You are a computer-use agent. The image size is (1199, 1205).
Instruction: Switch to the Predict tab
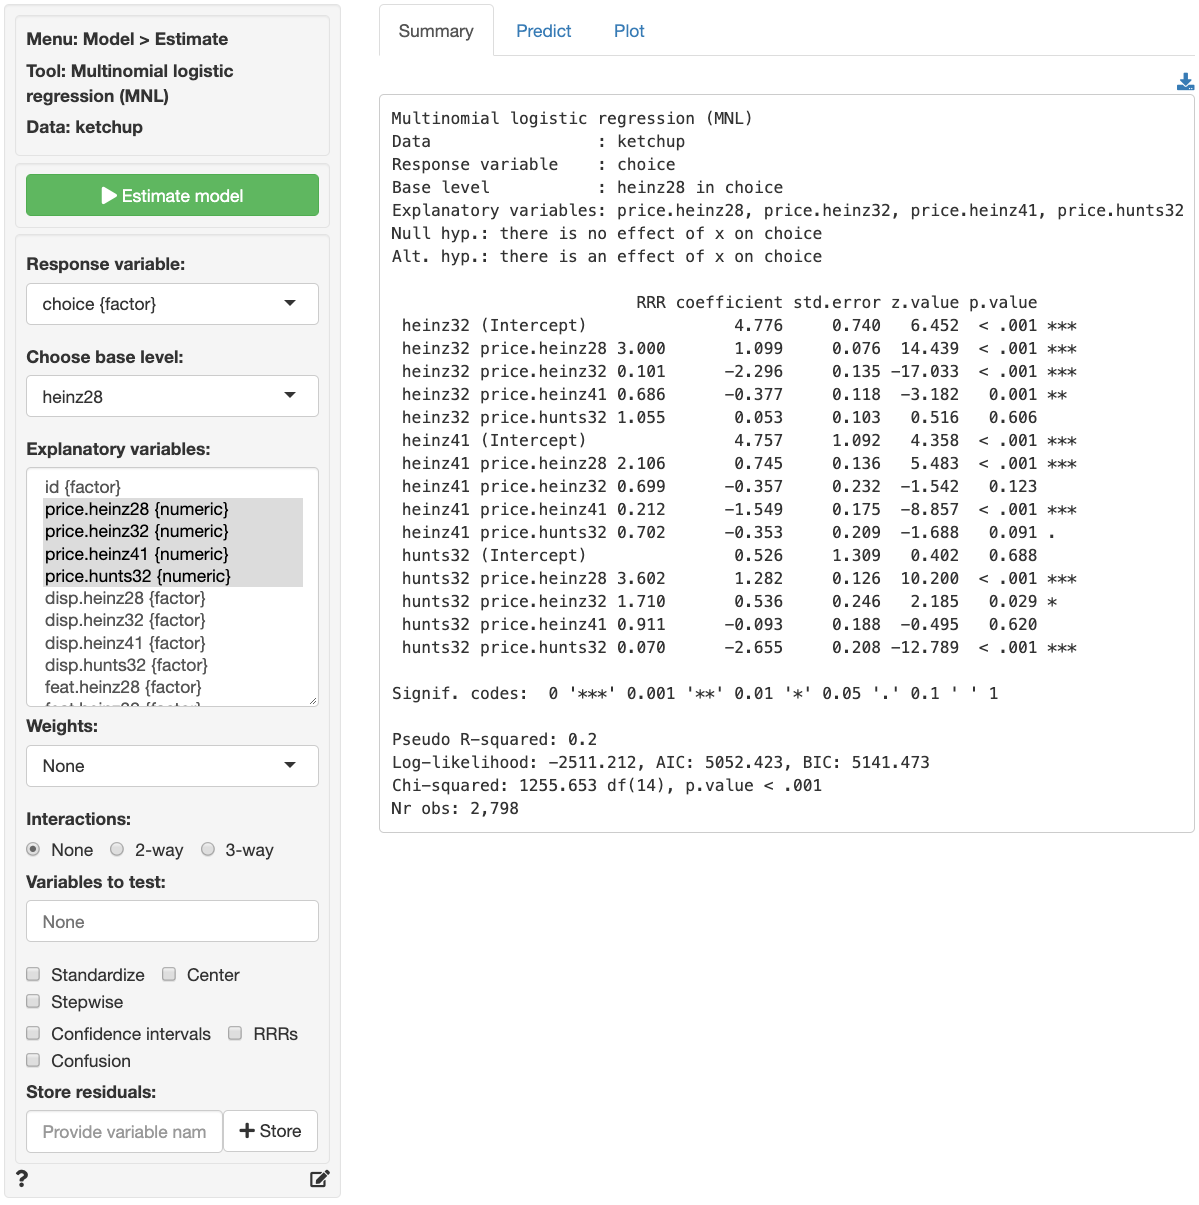pyautogui.click(x=543, y=31)
